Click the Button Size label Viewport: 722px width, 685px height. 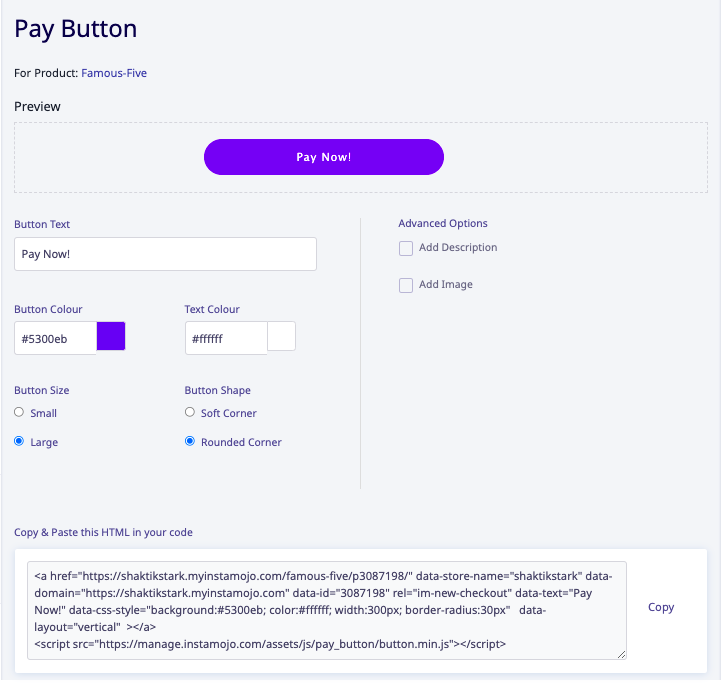pos(41,390)
